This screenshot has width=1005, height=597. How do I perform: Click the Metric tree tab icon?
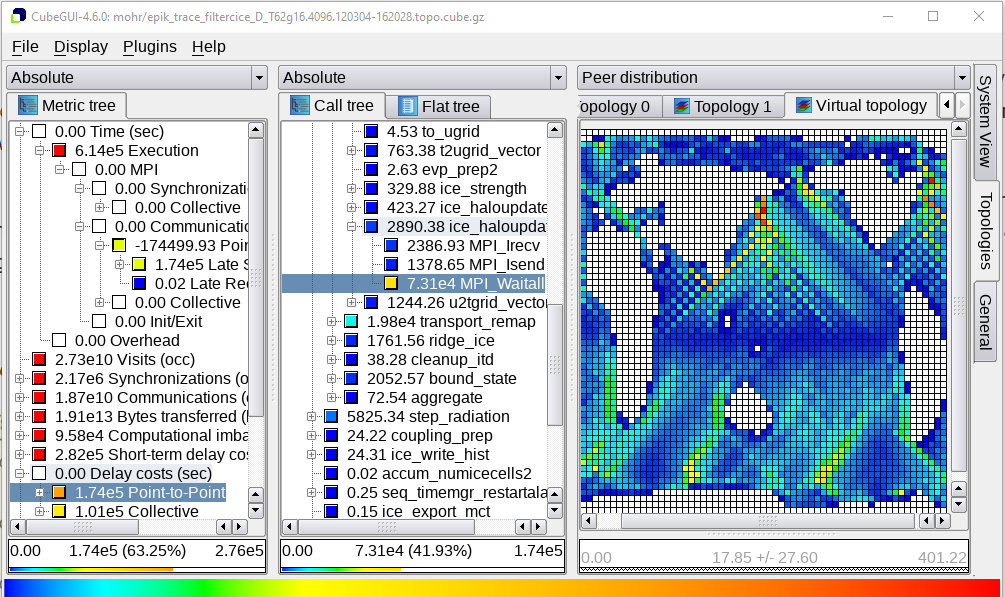[x=27, y=105]
